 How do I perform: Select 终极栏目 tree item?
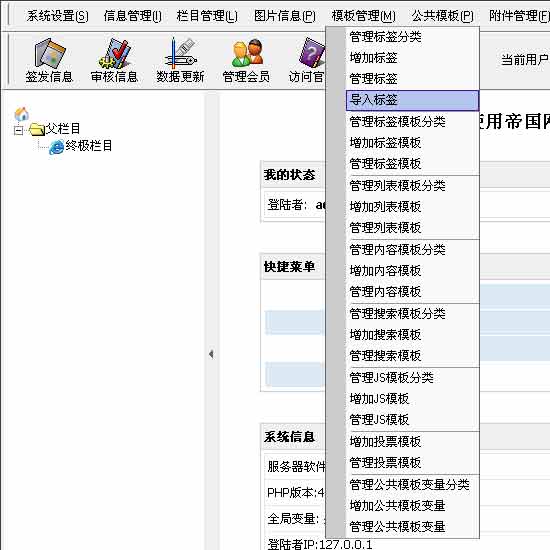pyautogui.click(x=89, y=146)
